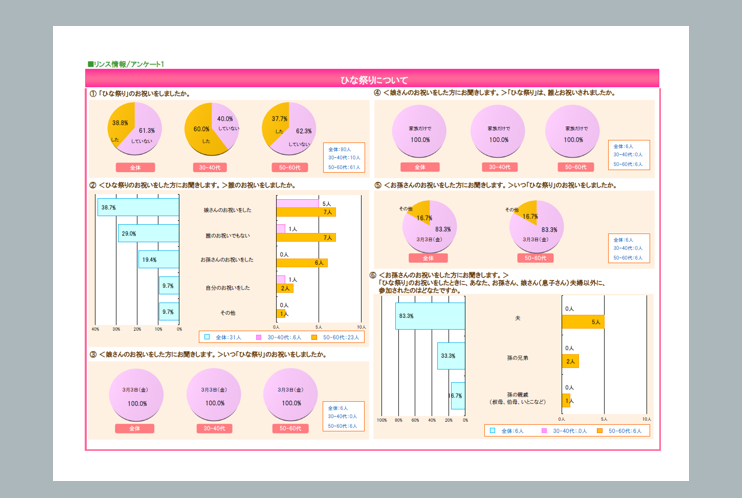Click the 33.3% cyan bar
The height and width of the screenshot is (498, 742).
pyautogui.click(x=451, y=356)
